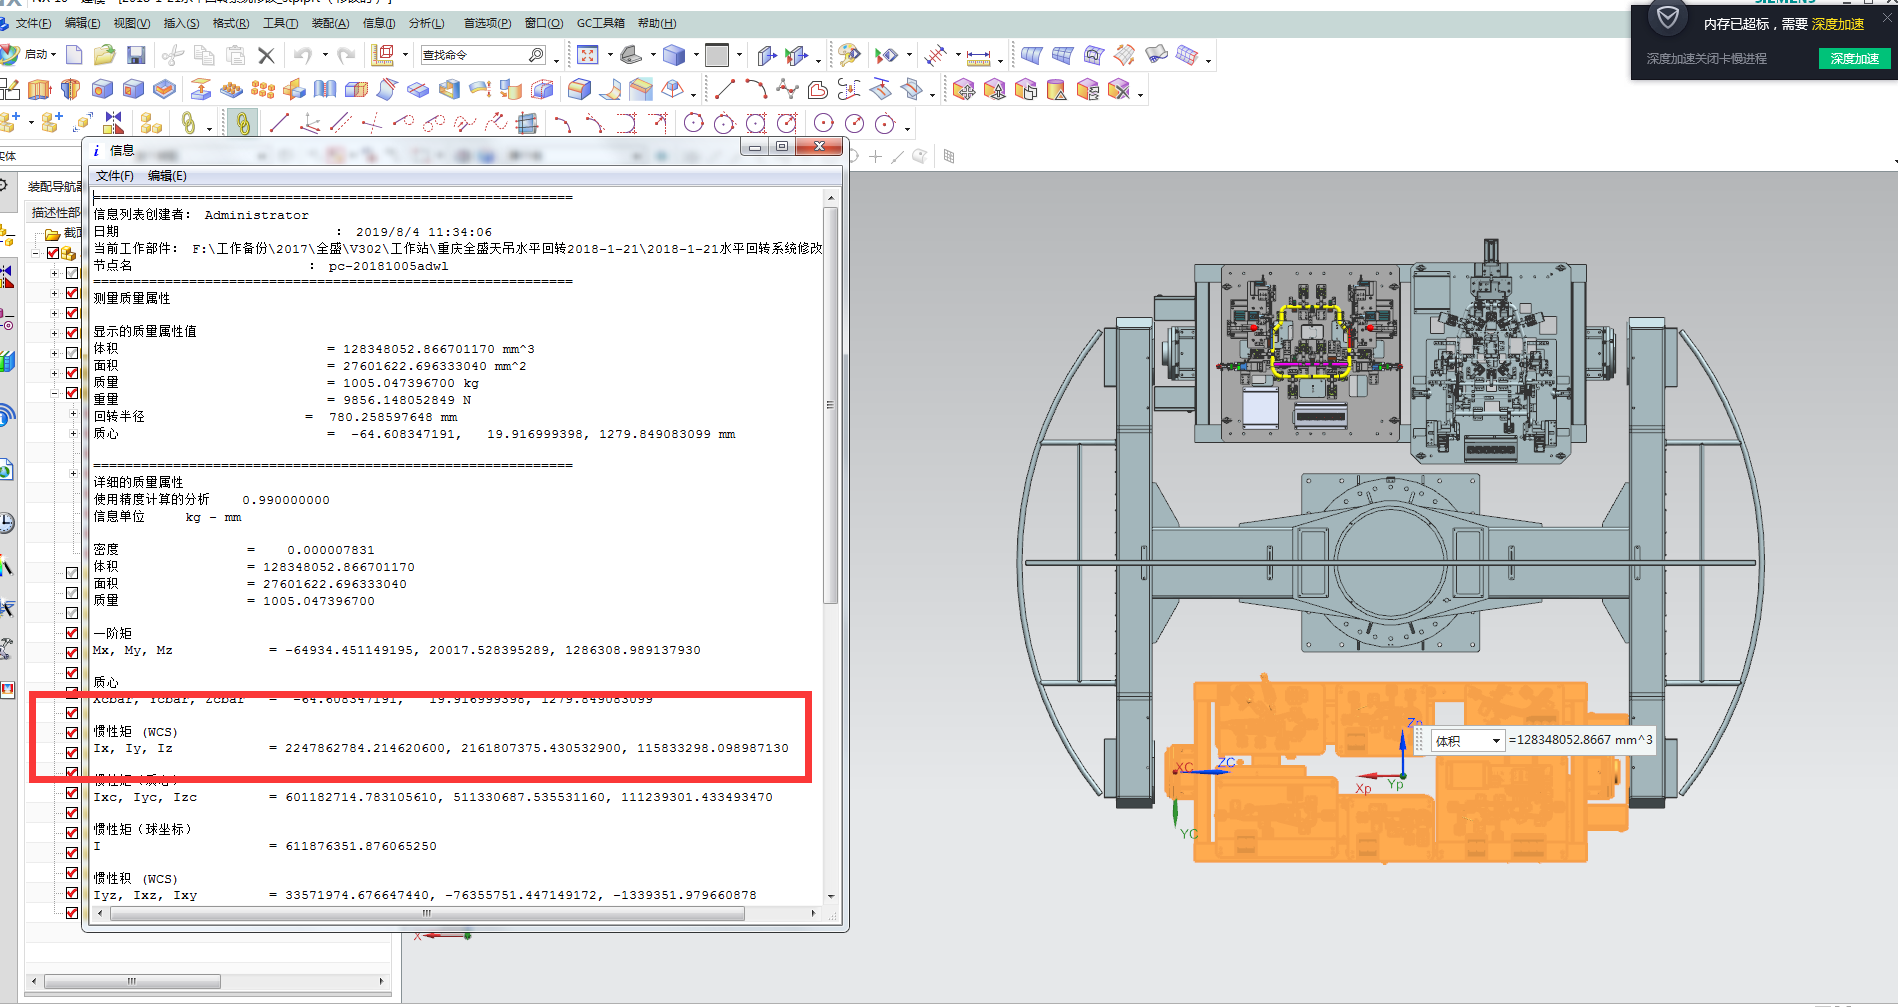Click the 描述性部件 column header
Image resolution: width=1898 pixels, height=1007 pixels.
(55, 212)
